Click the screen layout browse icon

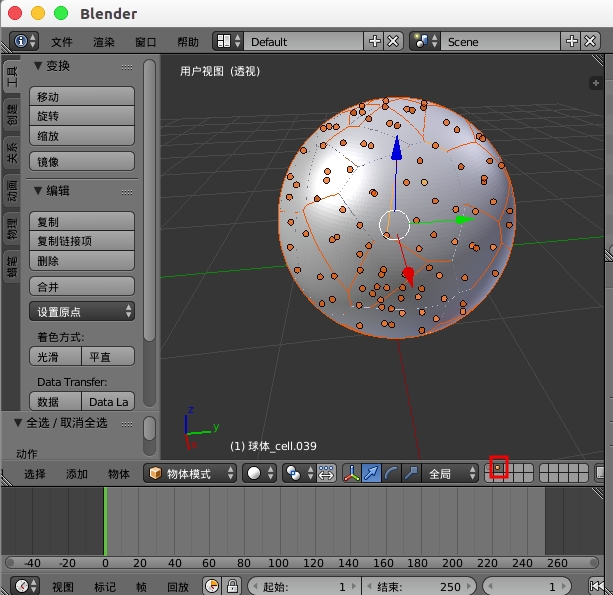pos(225,41)
